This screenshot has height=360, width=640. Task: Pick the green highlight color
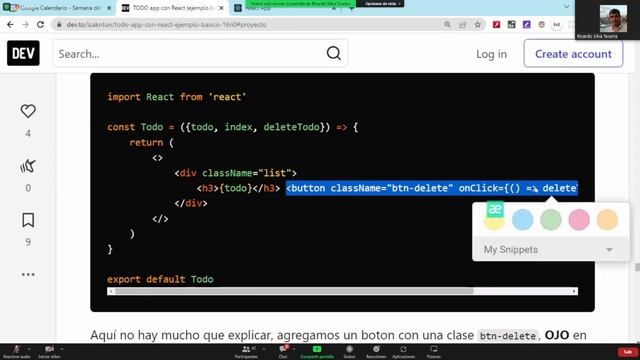click(551, 220)
